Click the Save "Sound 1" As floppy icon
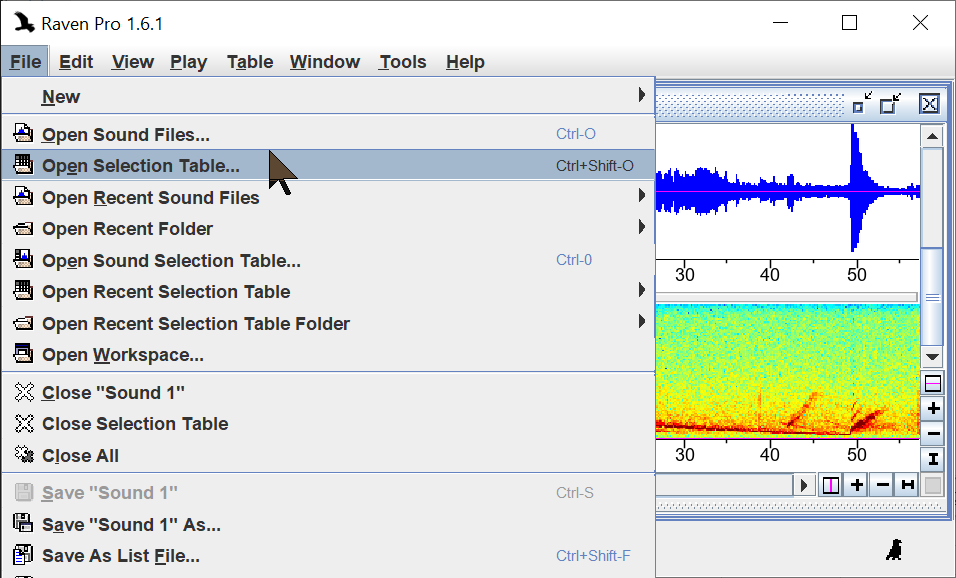The width and height of the screenshot is (956, 578). click(x=23, y=523)
